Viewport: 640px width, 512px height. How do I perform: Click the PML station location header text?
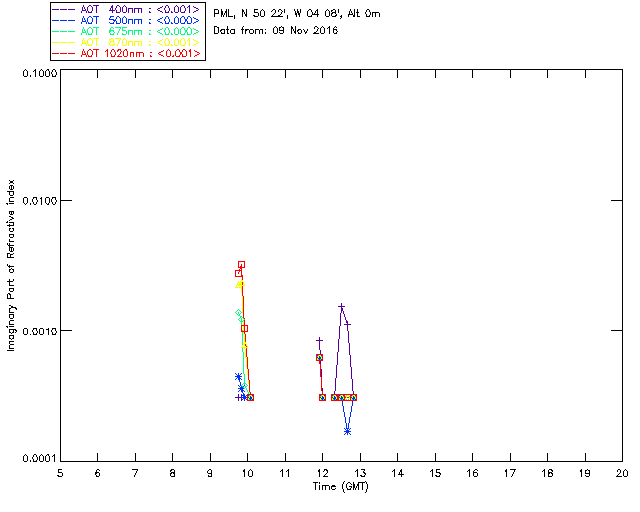tap(297, 14)
